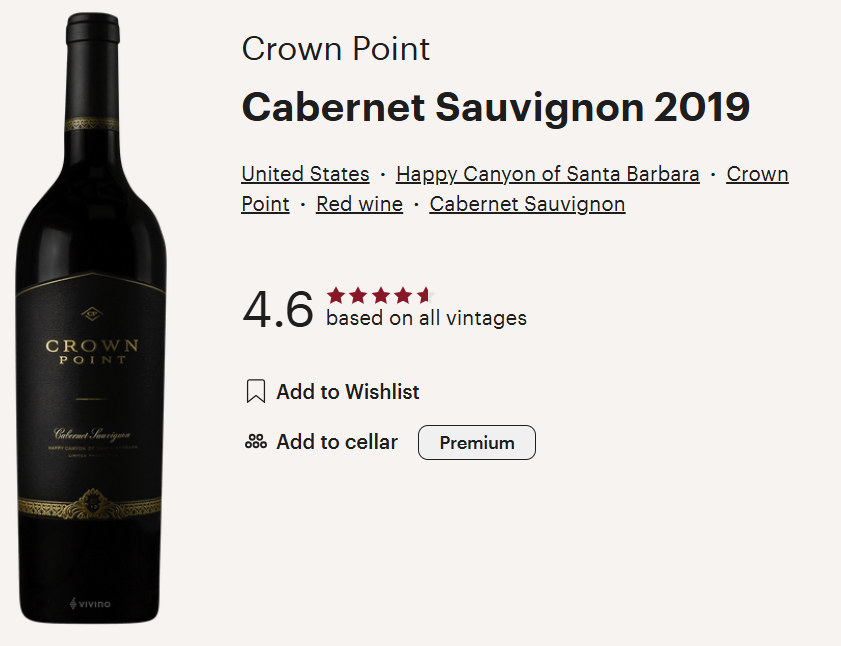Click the Crown Point winery heading
841x646 pixels.
coord(336,49)
